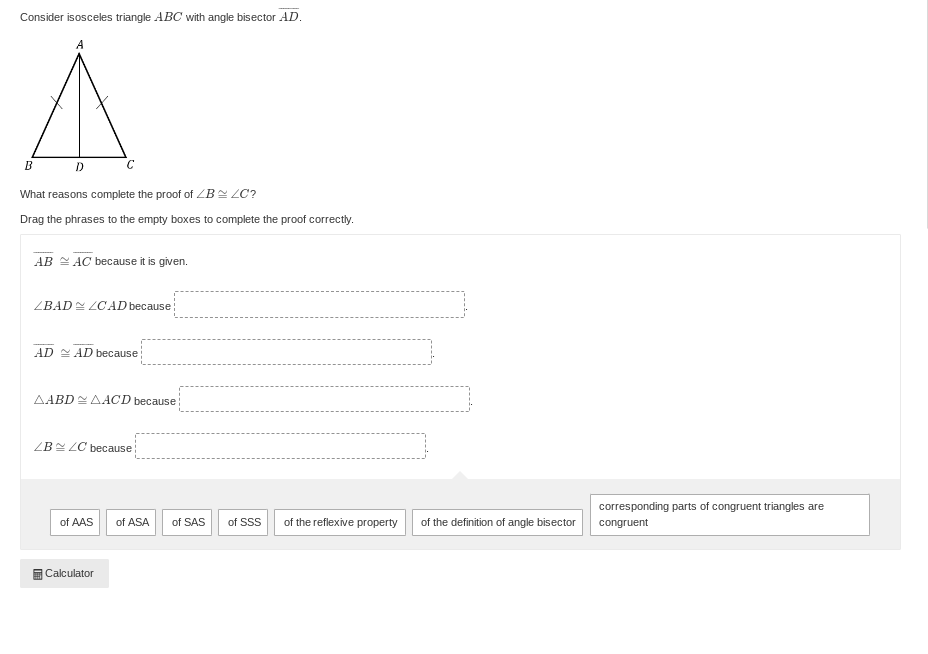
Task: Click point label D below the triangle
Action: click(80, 167)
